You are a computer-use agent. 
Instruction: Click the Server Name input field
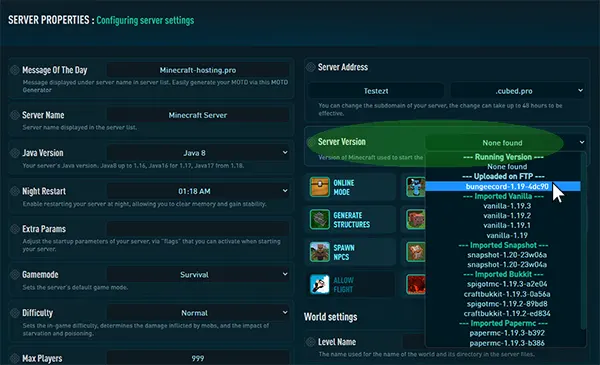point(198,115)
